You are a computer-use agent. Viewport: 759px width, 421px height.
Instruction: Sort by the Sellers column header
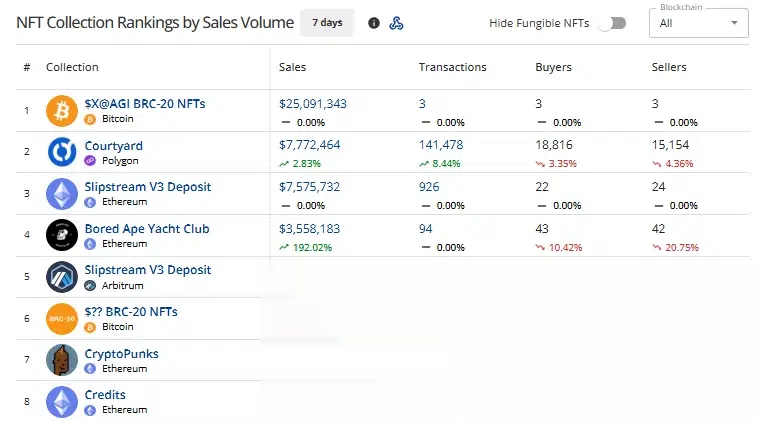pos(669,67)
